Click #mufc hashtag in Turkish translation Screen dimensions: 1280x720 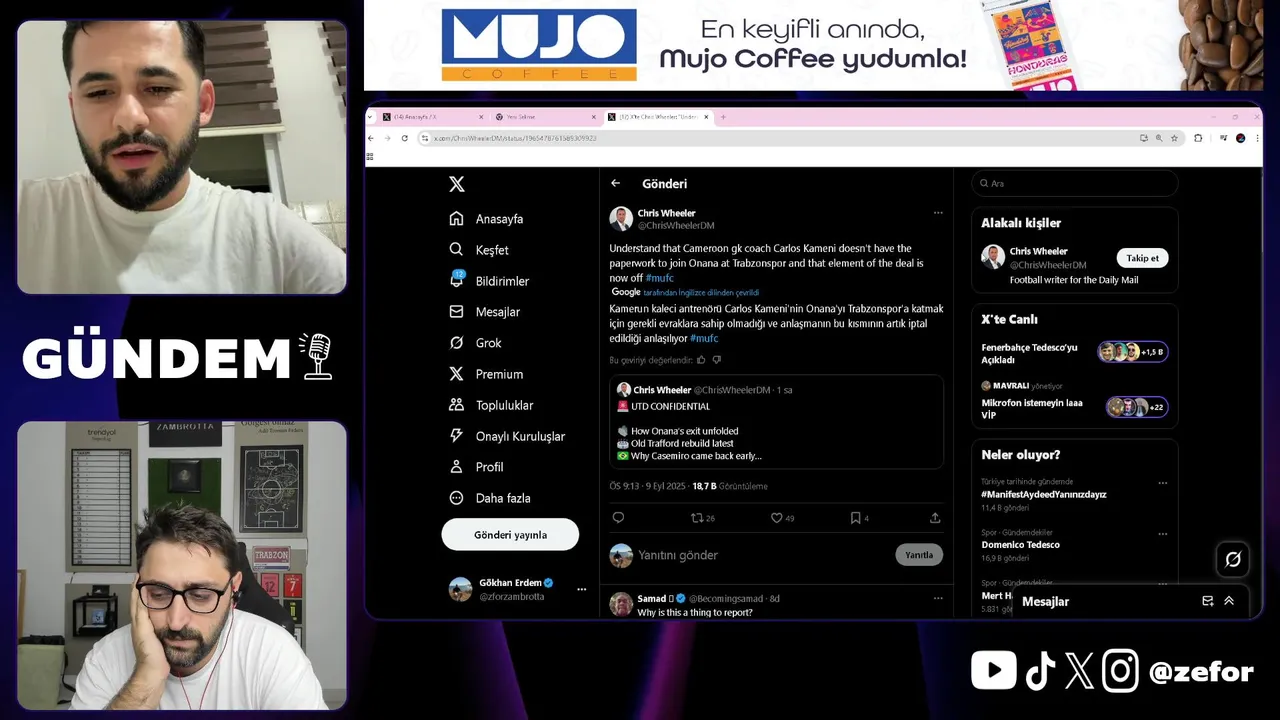tap(705, 339)
